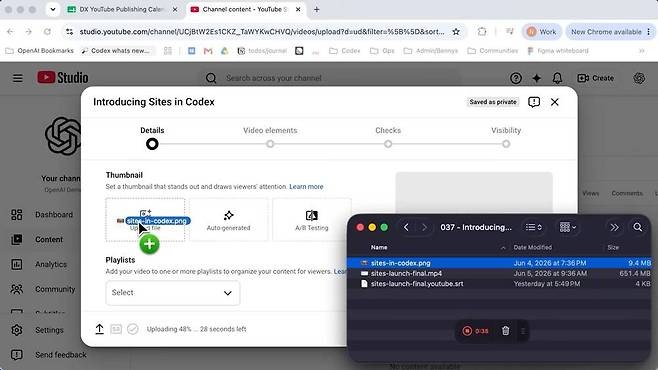Viewport: 658px width, 370px height.
Task: Click the checks checkmark status icon
Action: click(133, 329)
